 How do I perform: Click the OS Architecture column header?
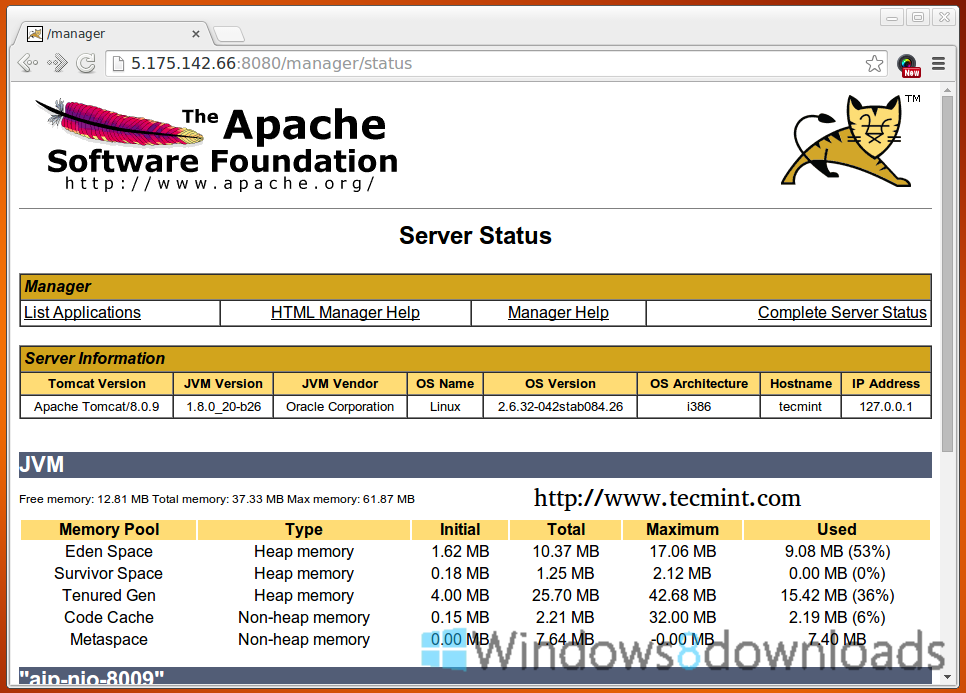coord(699,384)
